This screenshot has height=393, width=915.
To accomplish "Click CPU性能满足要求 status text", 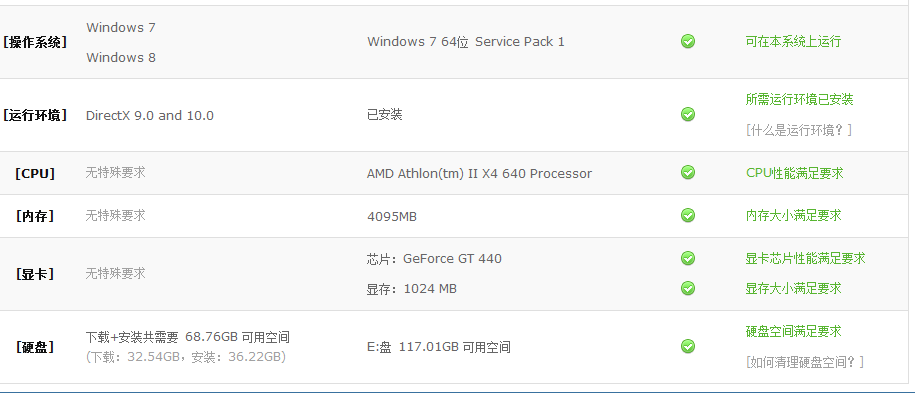I will point(794,173).
